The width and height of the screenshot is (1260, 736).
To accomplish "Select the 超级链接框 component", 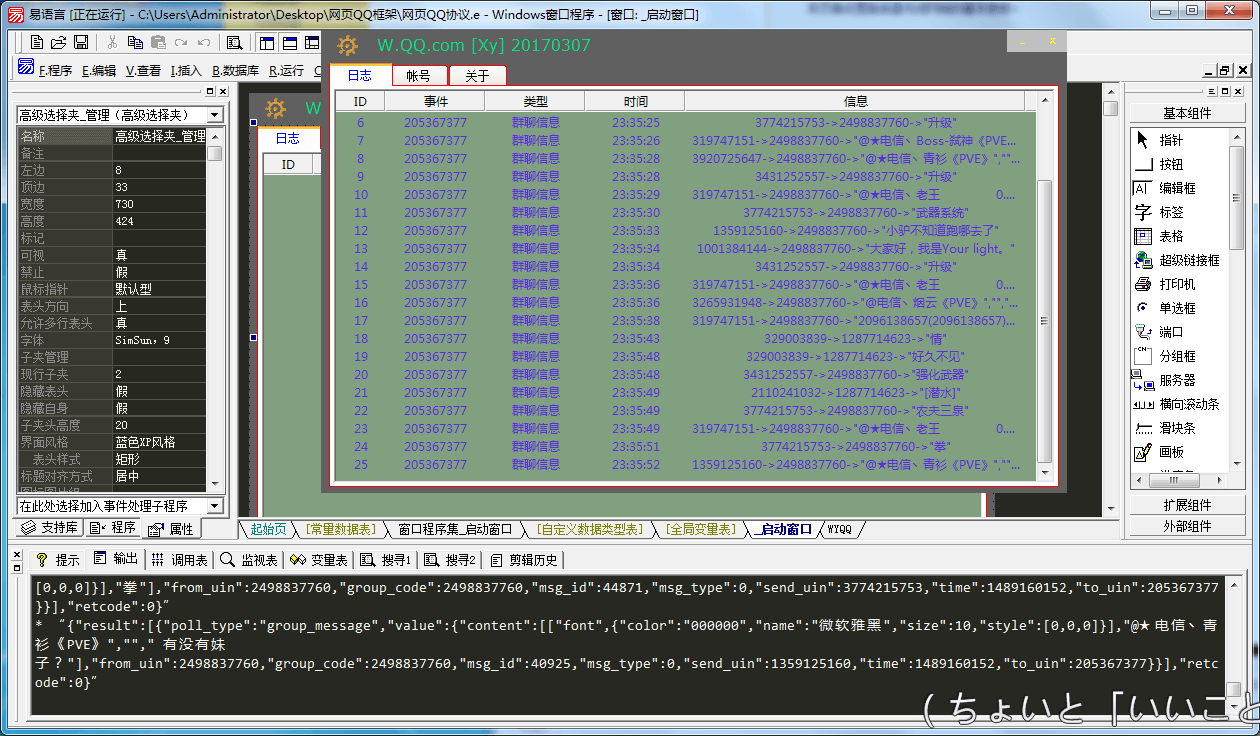I will click(x=1188, y=260).
